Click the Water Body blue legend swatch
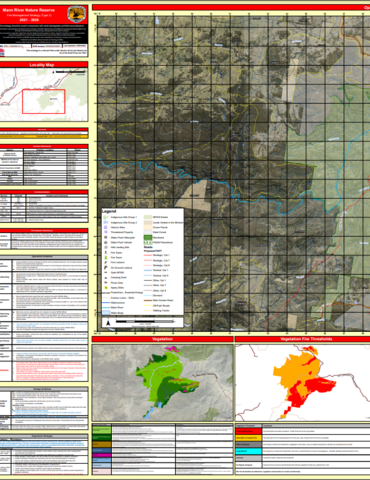 106,312
